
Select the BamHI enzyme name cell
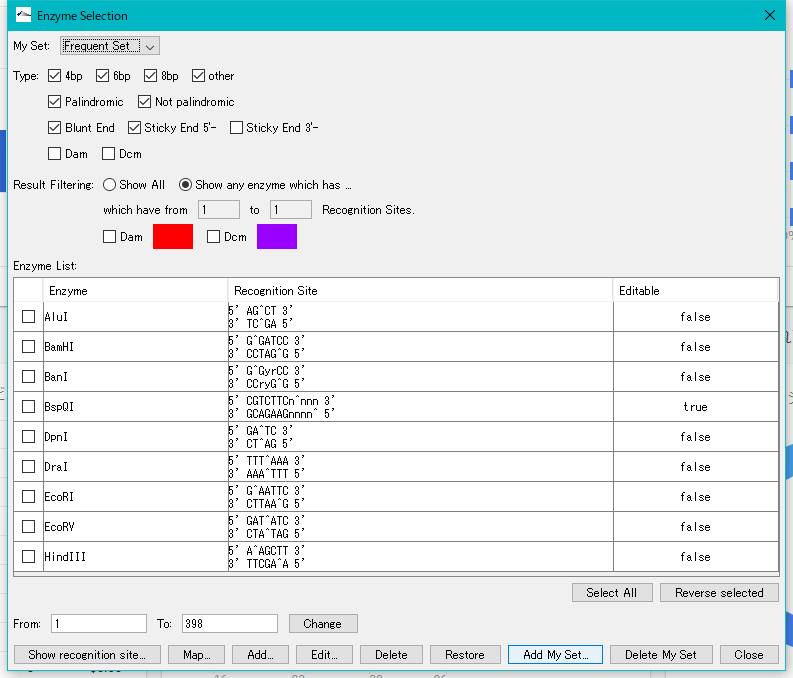point(136,347)
